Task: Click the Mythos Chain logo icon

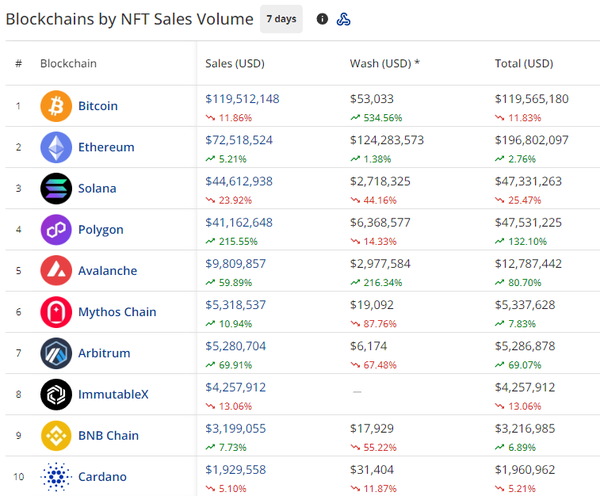Action: coord(56,312)
